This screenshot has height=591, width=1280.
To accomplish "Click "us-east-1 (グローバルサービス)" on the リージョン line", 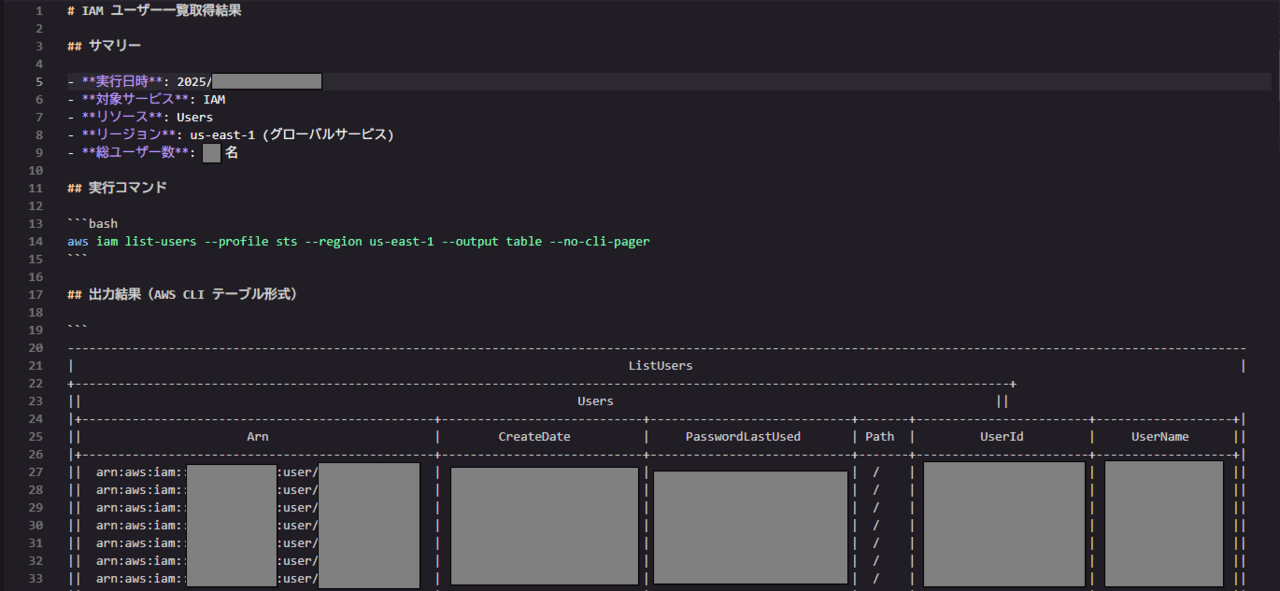I will click(x=292, y=135).
